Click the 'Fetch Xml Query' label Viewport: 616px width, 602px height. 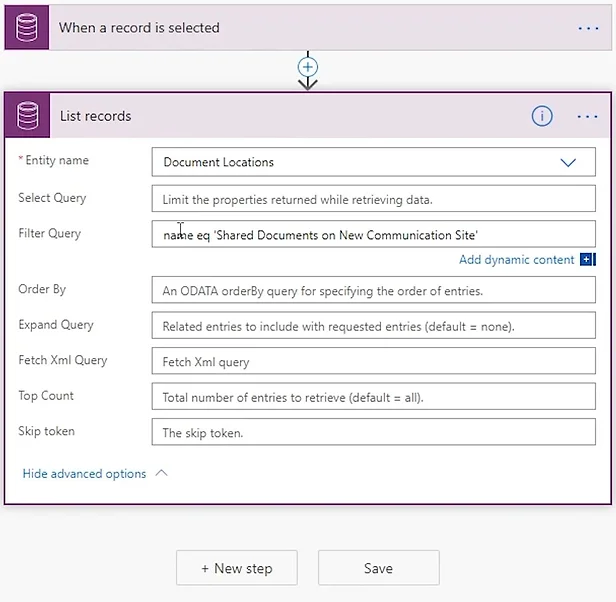[x=63, y=360]
